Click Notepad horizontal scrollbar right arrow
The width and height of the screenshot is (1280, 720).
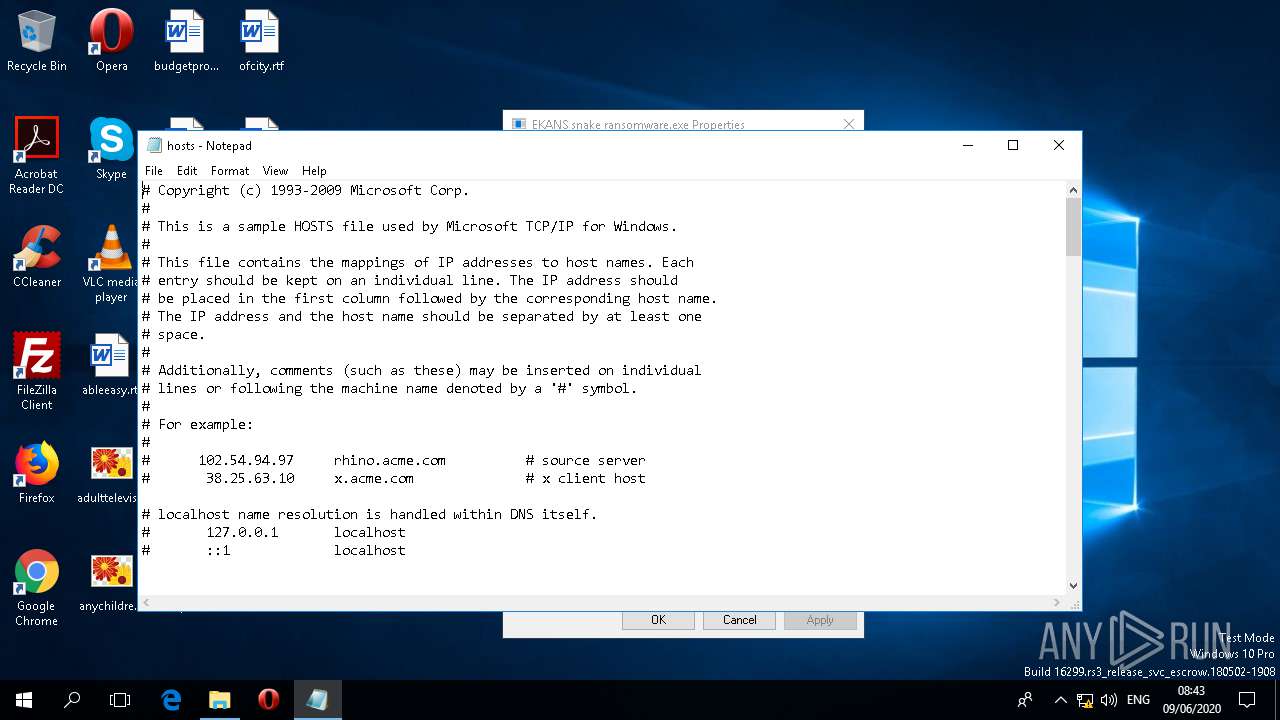tap(1057, 603)
